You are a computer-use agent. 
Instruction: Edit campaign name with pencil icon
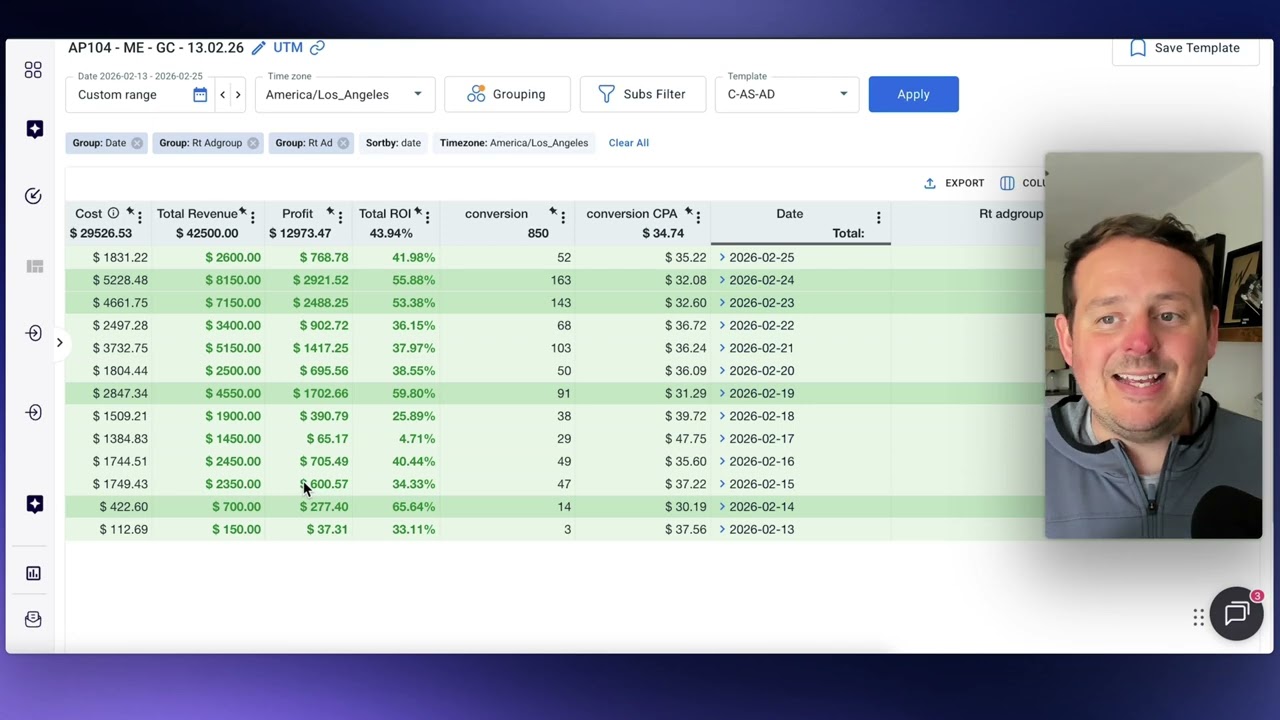pos(258,48)
